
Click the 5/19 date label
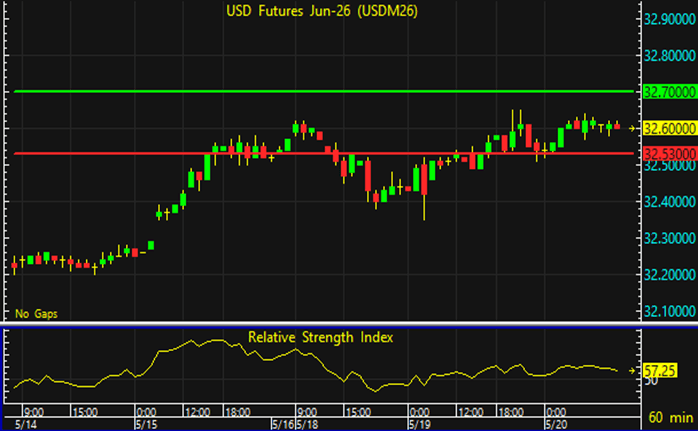(419, 424)
